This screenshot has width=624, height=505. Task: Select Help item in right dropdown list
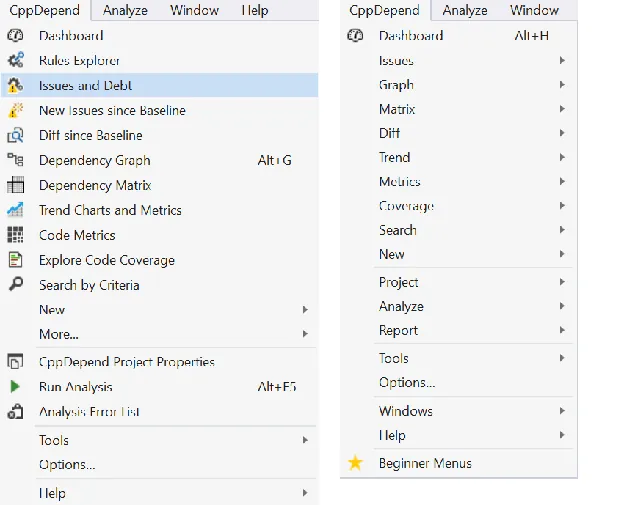point(458,435)
